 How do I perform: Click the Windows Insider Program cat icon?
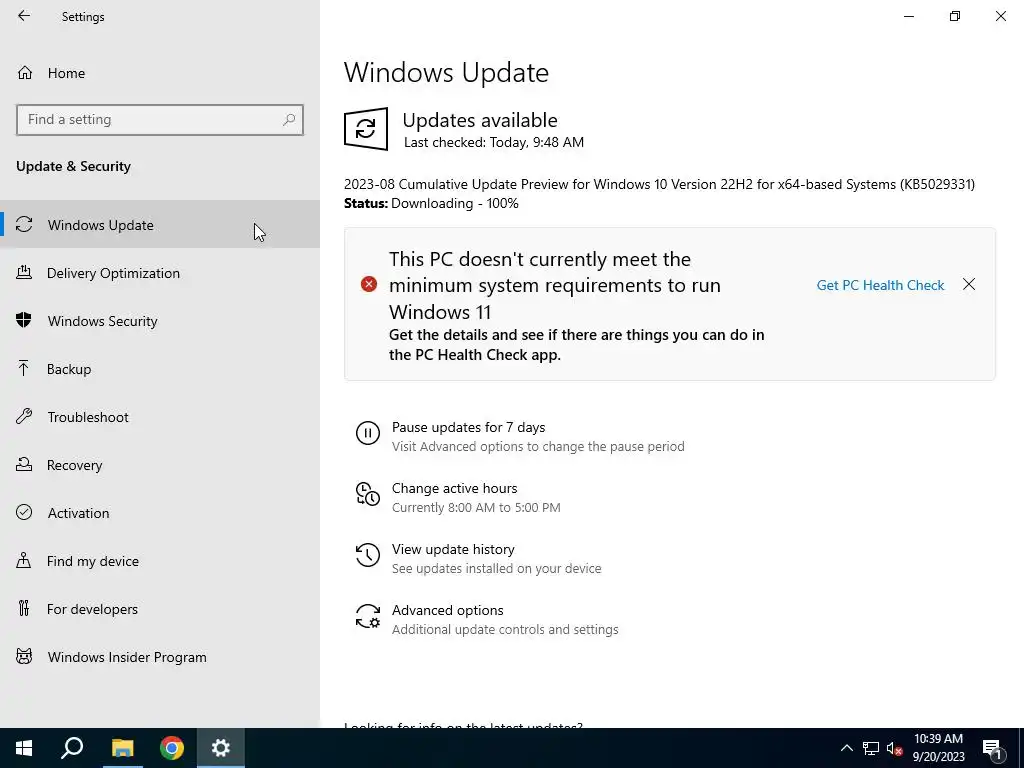coord(24,656)
